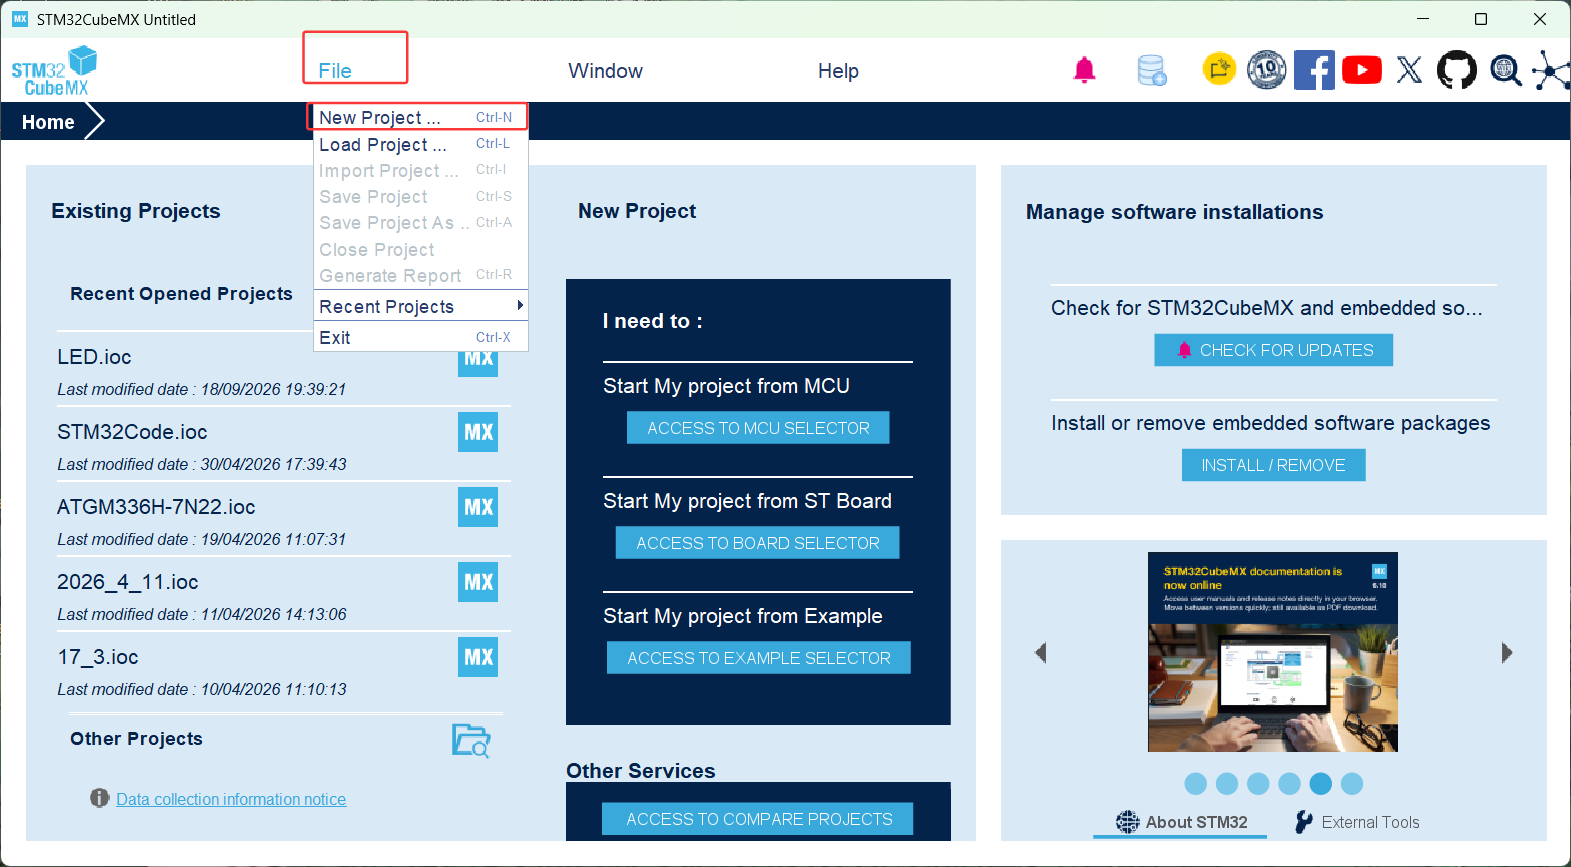Click the MX icon beside 17_3.ioc

click(478, 657)
